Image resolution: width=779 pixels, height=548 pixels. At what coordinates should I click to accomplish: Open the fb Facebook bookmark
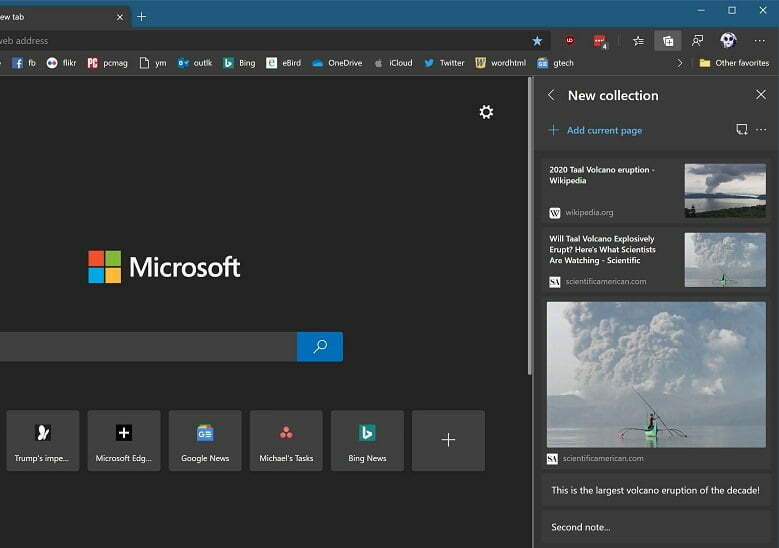(24, 63)
